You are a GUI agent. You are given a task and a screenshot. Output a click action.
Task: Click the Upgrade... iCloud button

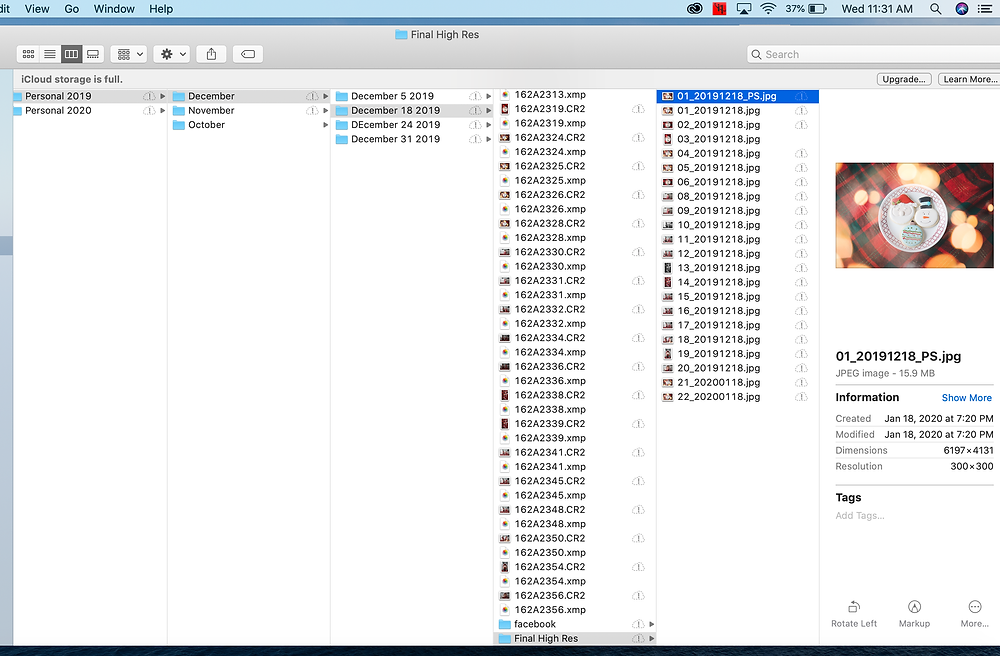pos(904,79)
